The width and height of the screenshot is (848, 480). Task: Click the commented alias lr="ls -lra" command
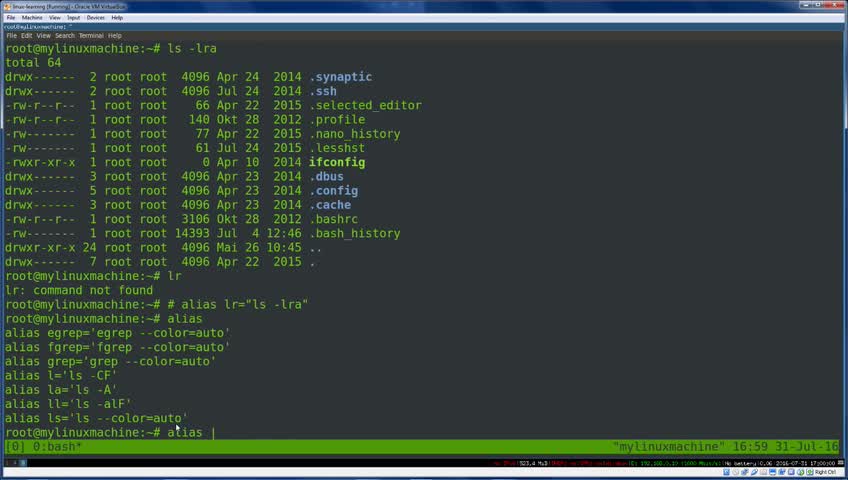237,304
